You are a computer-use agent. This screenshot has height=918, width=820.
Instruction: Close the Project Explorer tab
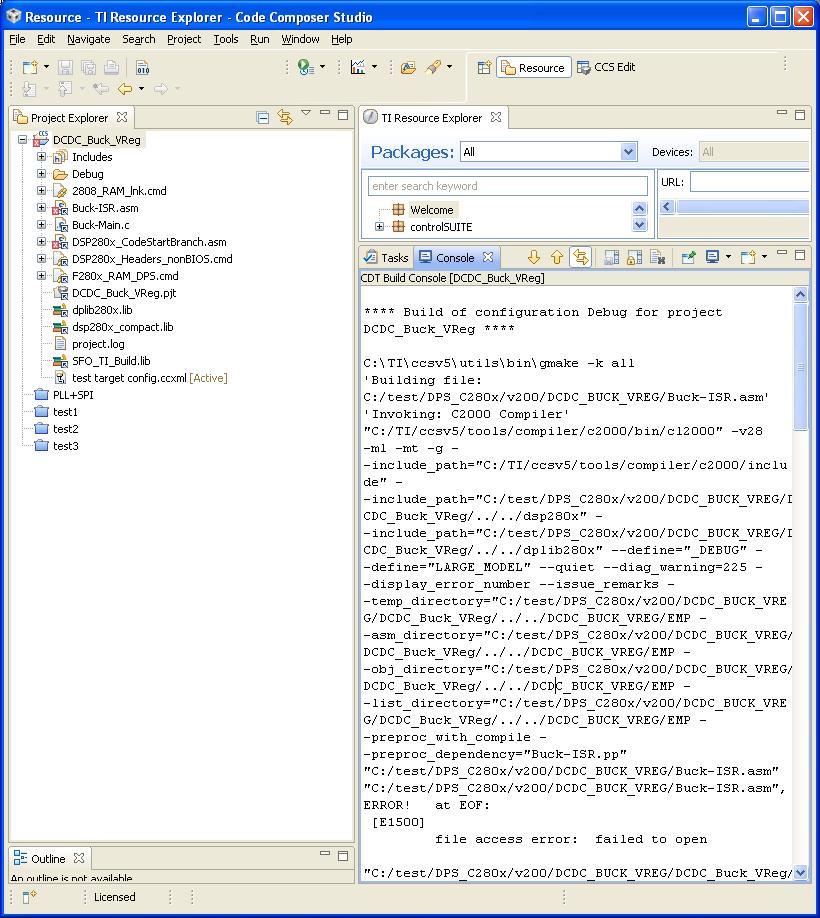(122, 117)
